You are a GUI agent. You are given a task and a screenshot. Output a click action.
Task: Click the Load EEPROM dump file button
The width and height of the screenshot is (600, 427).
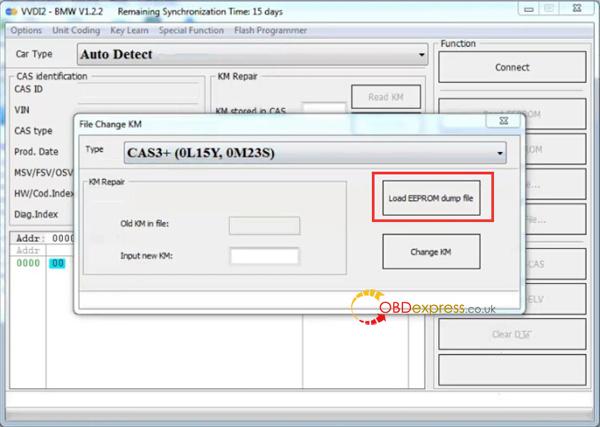coord(431,198)
